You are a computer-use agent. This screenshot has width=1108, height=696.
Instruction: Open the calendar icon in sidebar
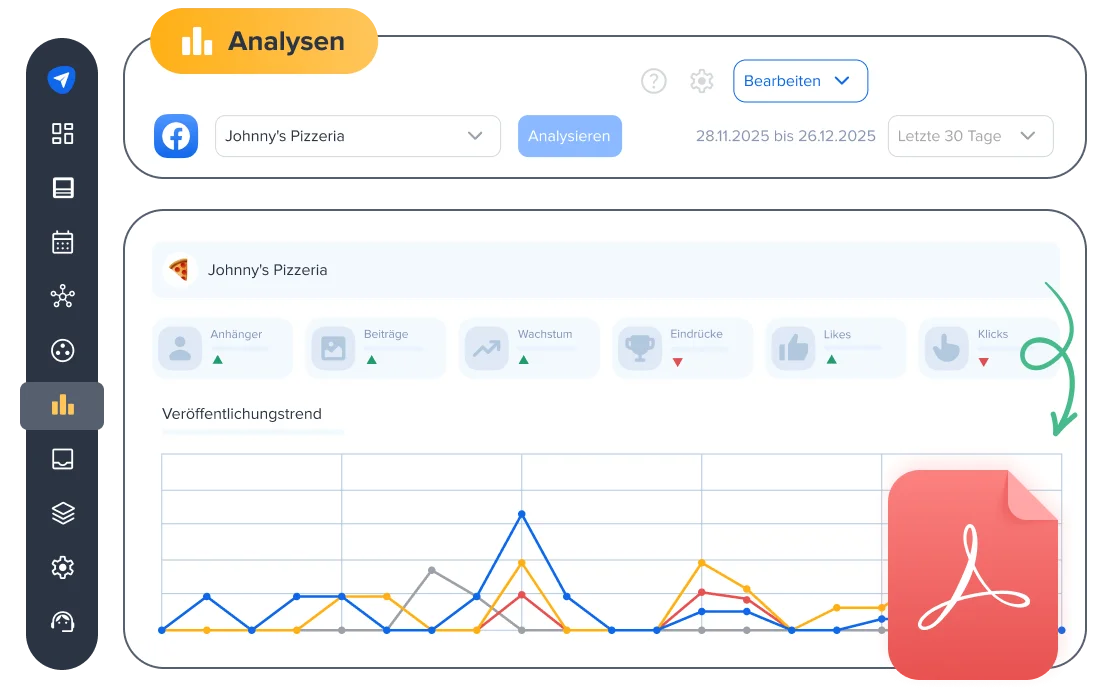tap(62, 242)
